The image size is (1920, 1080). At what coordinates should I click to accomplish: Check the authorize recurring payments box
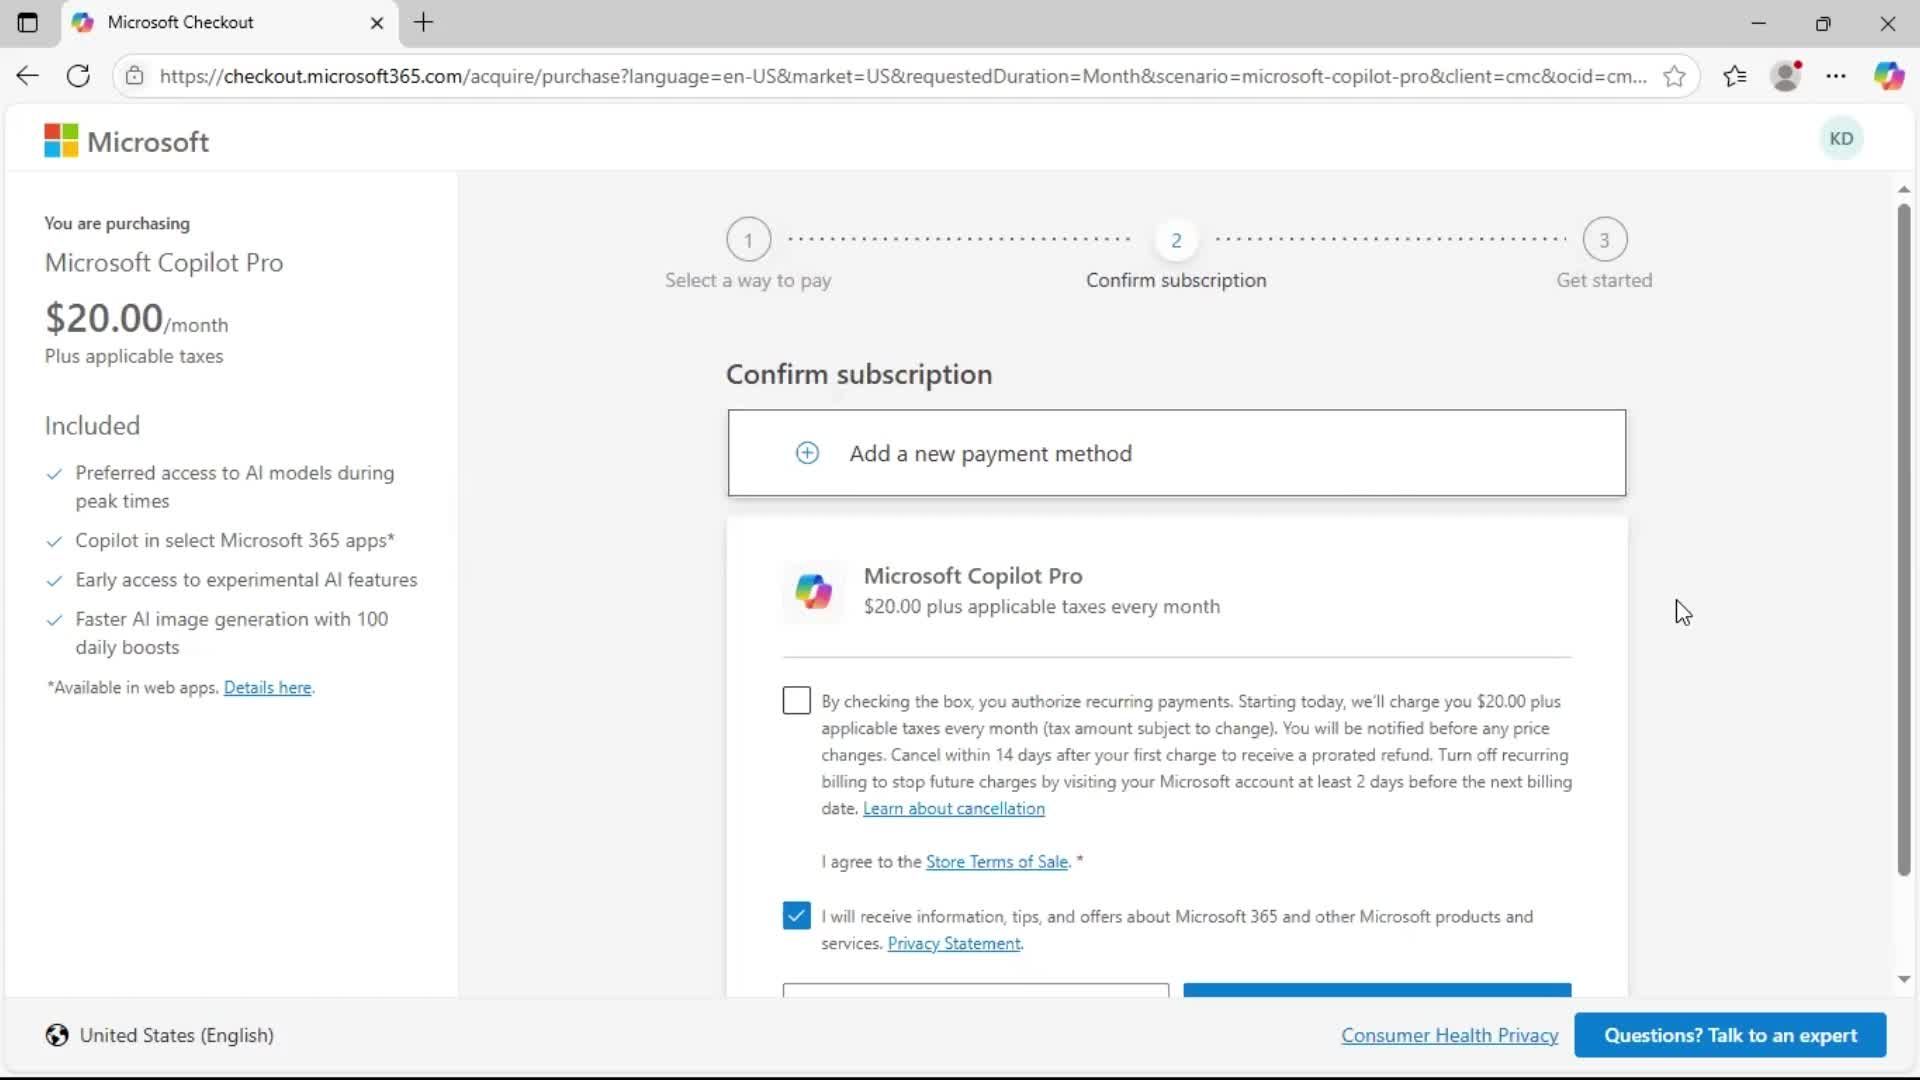tap(796, 700)
